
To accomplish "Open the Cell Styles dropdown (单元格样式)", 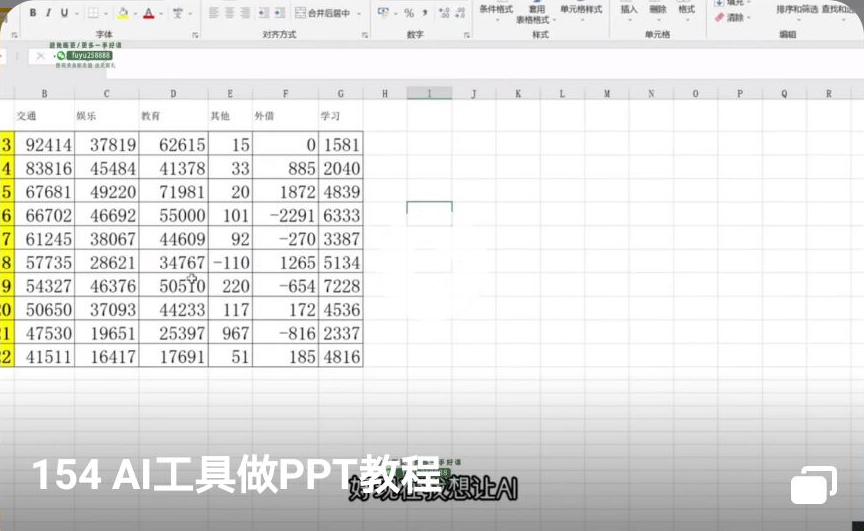I will [581, 9].
